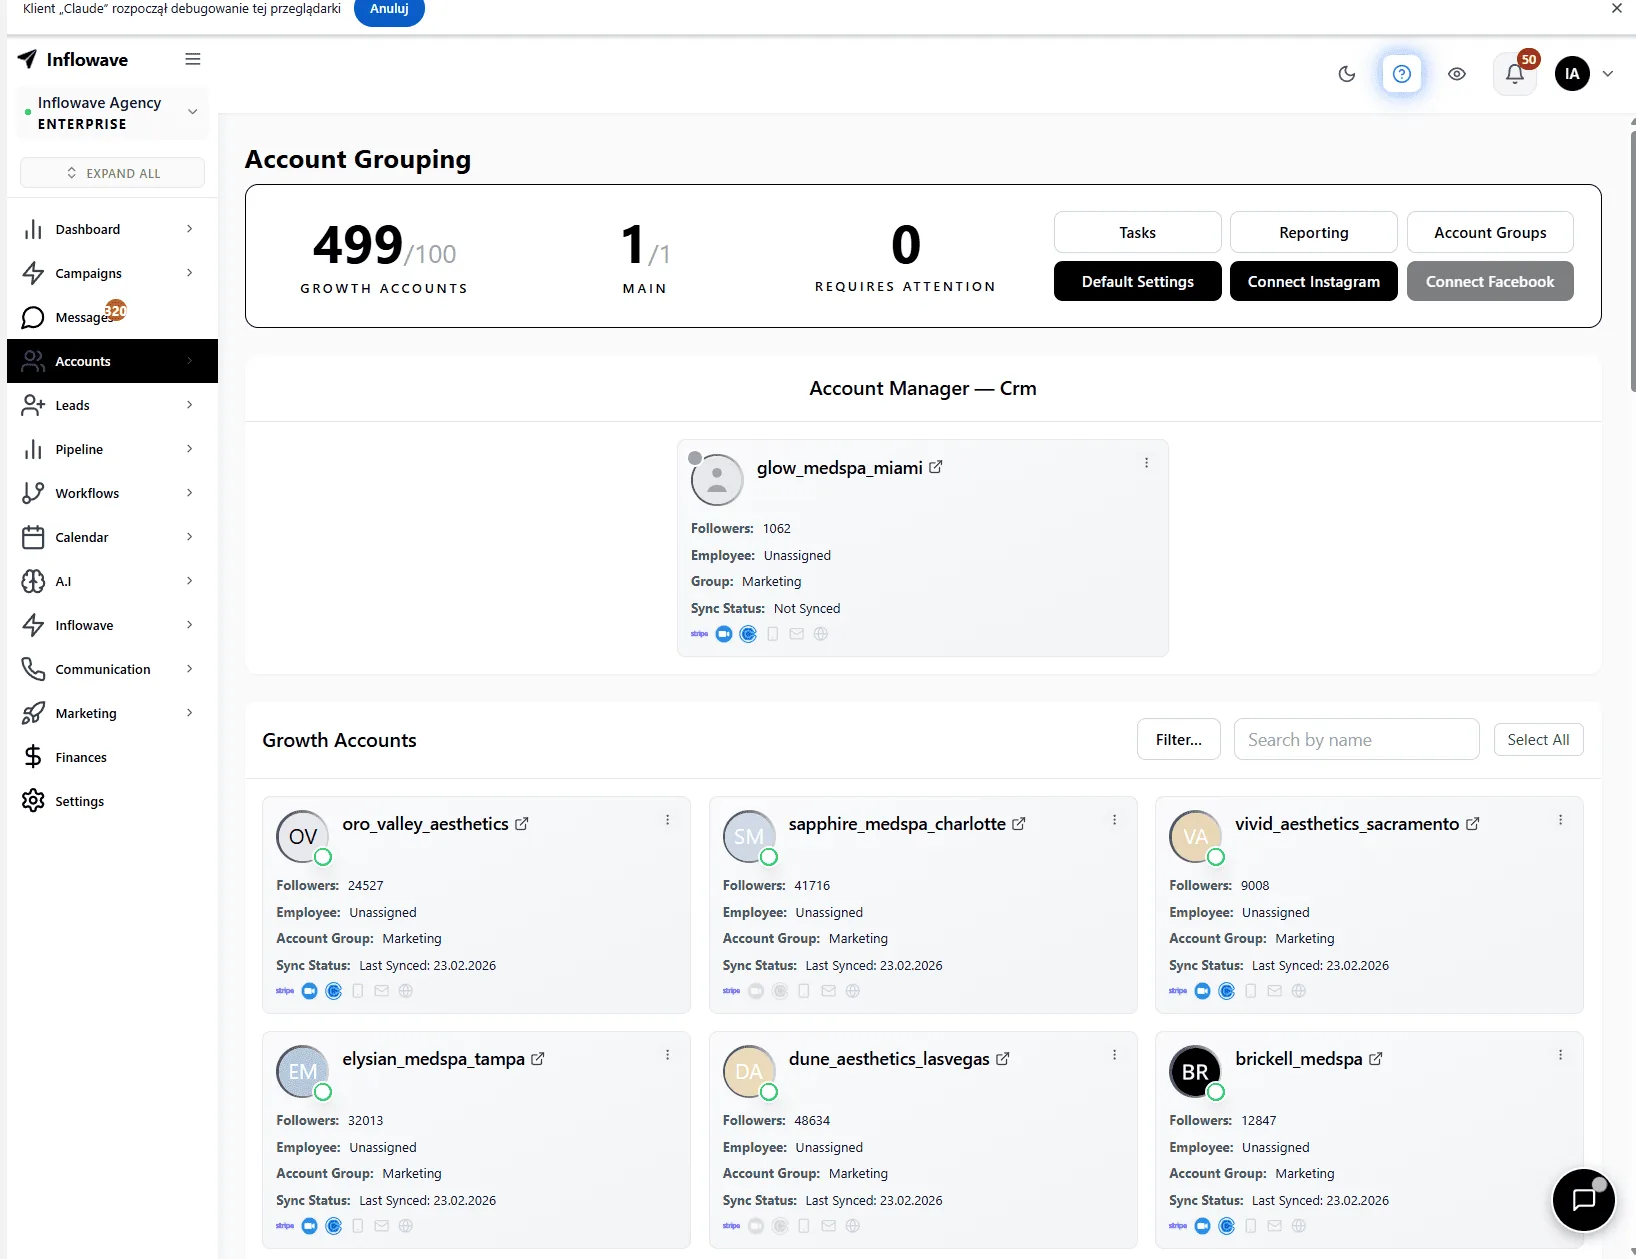Click globe icon on oro_valley_aesthetics card
Viewport: 1636px width, 1259px height.
[x=406, y=991]
